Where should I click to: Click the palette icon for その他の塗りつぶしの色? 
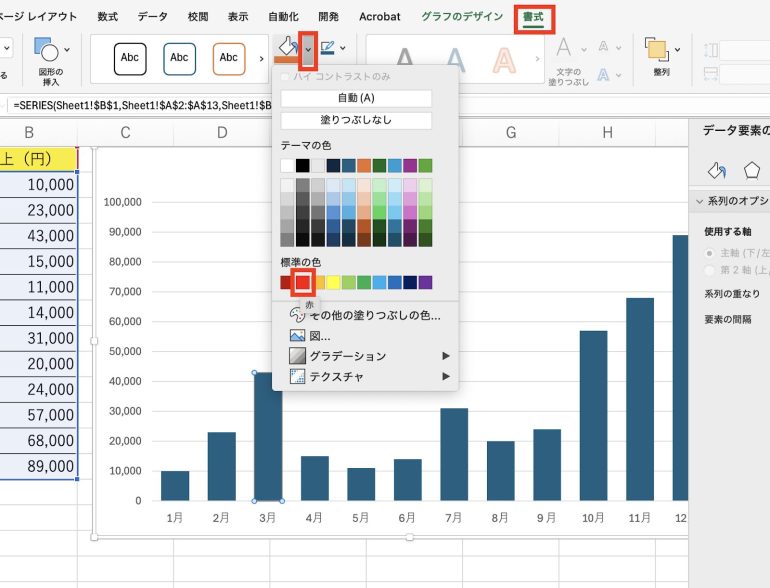point(297,315)
